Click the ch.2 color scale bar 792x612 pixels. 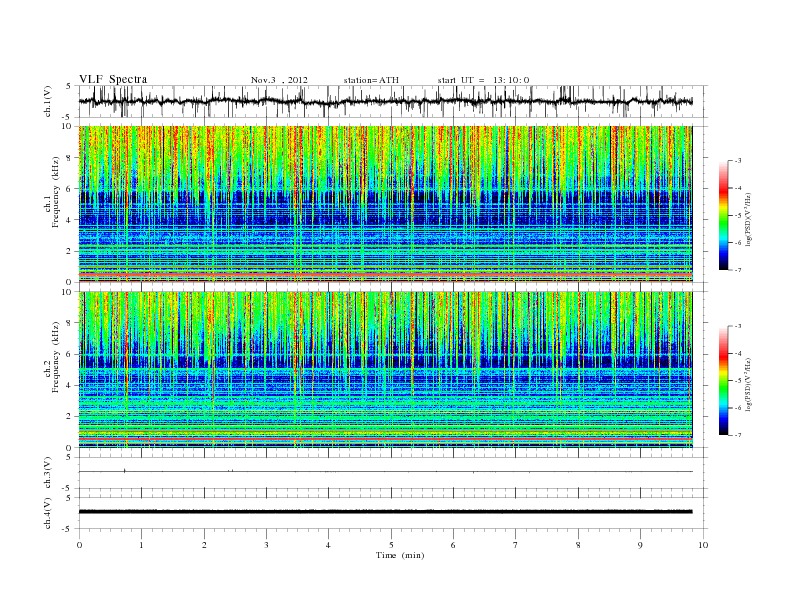point(724,380)
